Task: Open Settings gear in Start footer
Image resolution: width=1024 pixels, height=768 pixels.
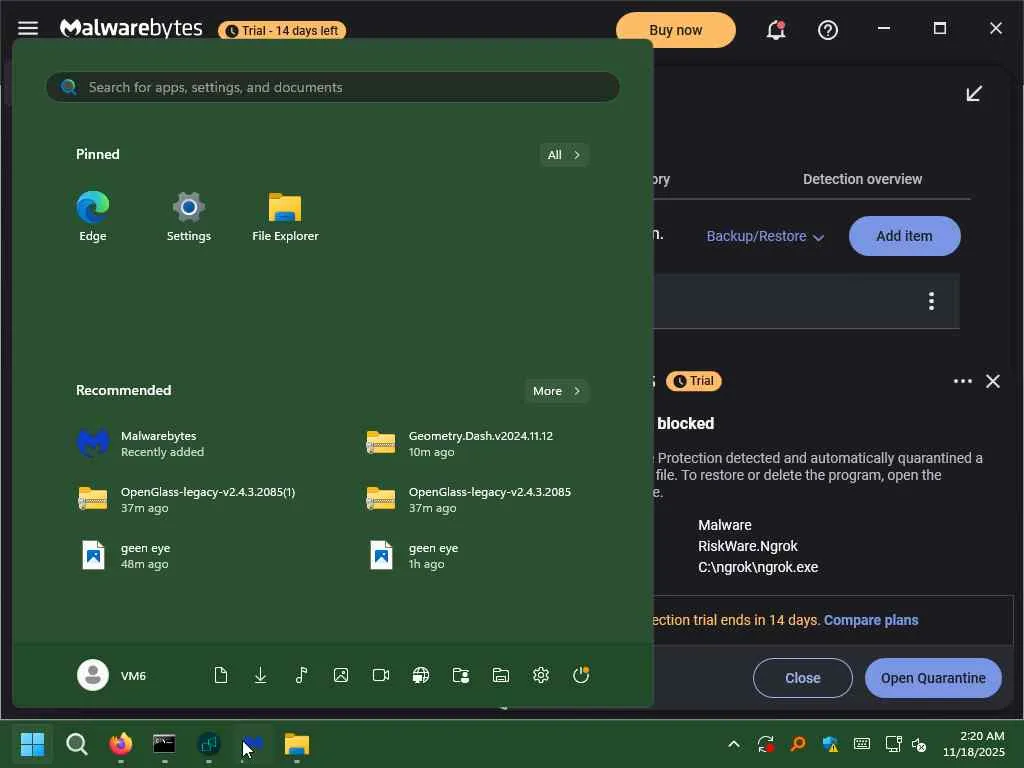Action: click(x=541, y=675)
